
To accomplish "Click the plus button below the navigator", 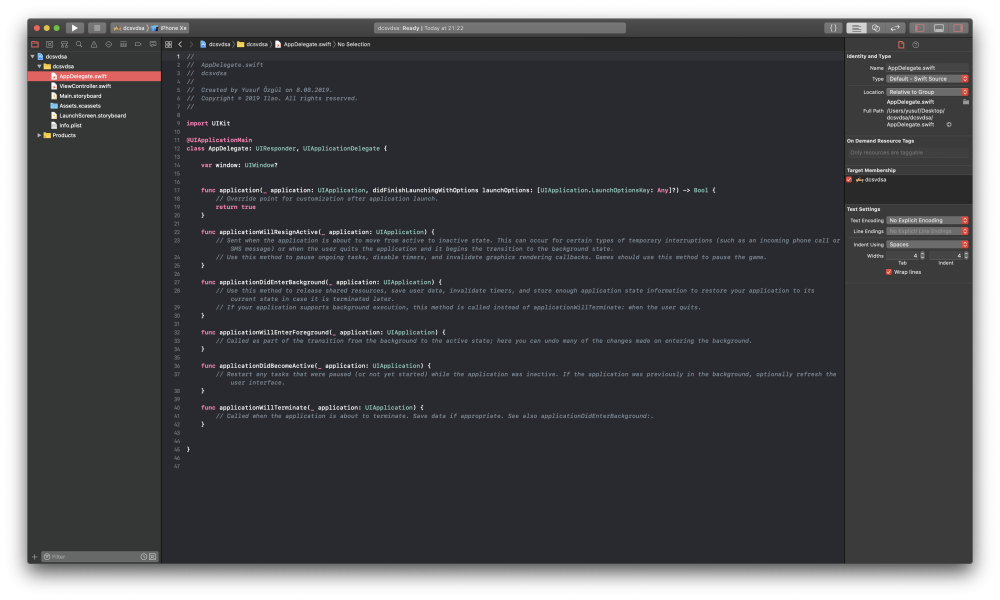I will tap(34, 556).
